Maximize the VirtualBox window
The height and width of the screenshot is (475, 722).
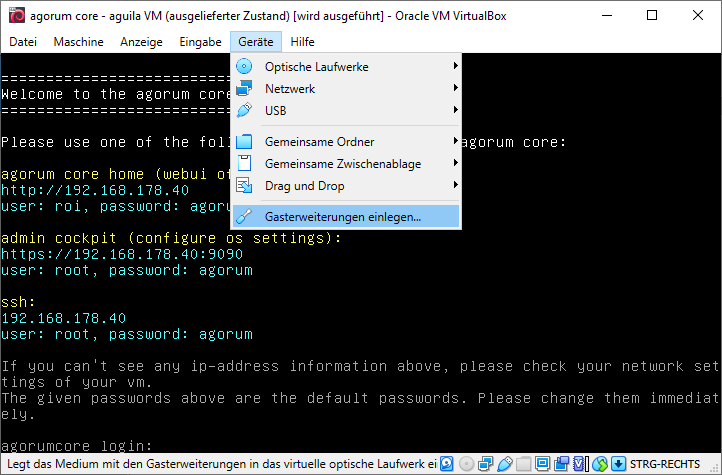(652, 15)
